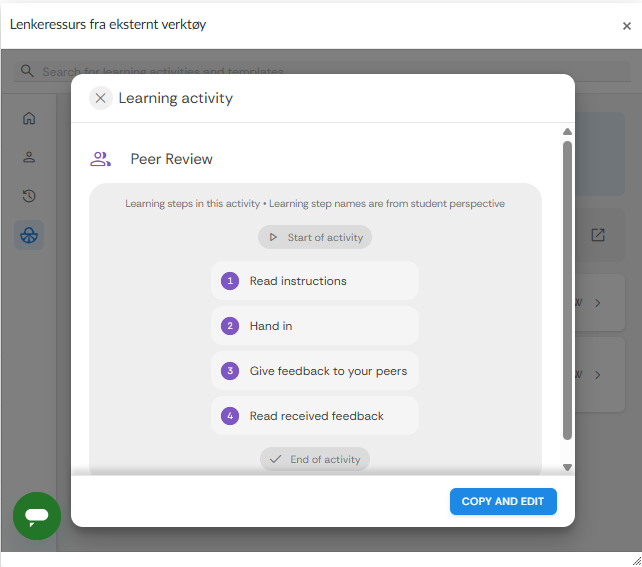Viewport: 642px width, 567px height.
Task: Open the Home icon in sidebar
Action: pos(29,118)
